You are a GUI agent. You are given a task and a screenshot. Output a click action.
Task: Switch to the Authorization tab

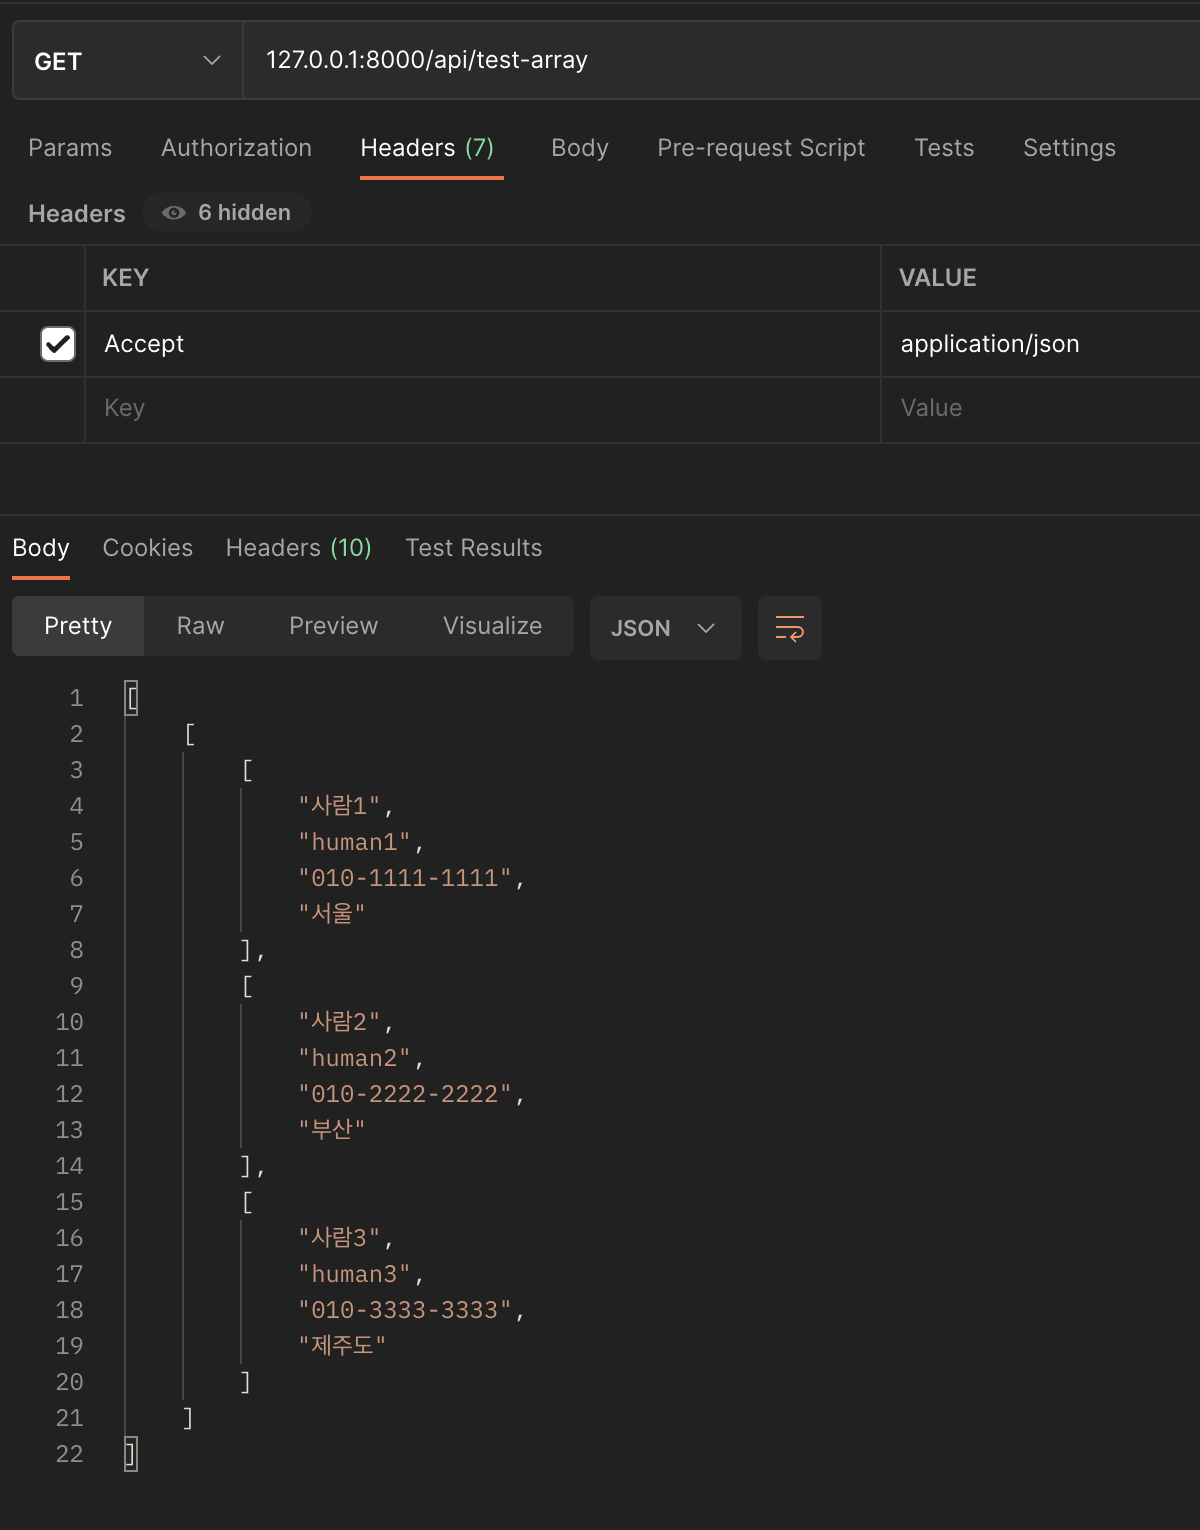tap(236, 148)
